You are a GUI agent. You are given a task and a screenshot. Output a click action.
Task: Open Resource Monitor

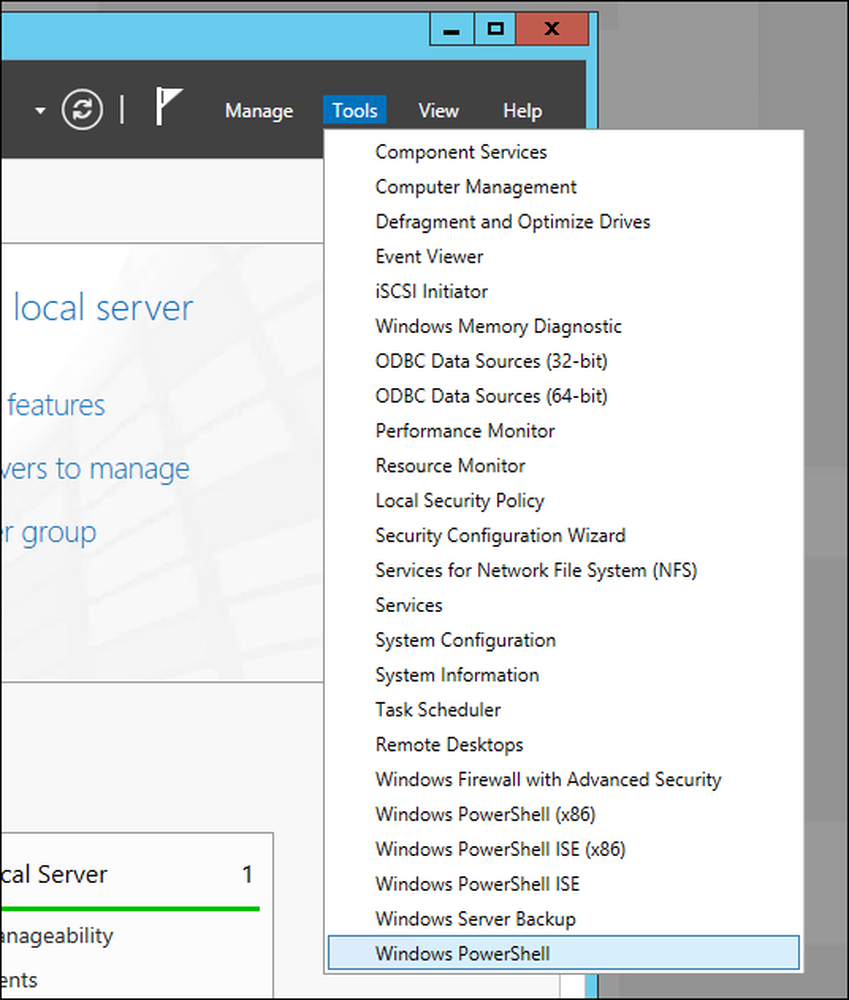564,466
